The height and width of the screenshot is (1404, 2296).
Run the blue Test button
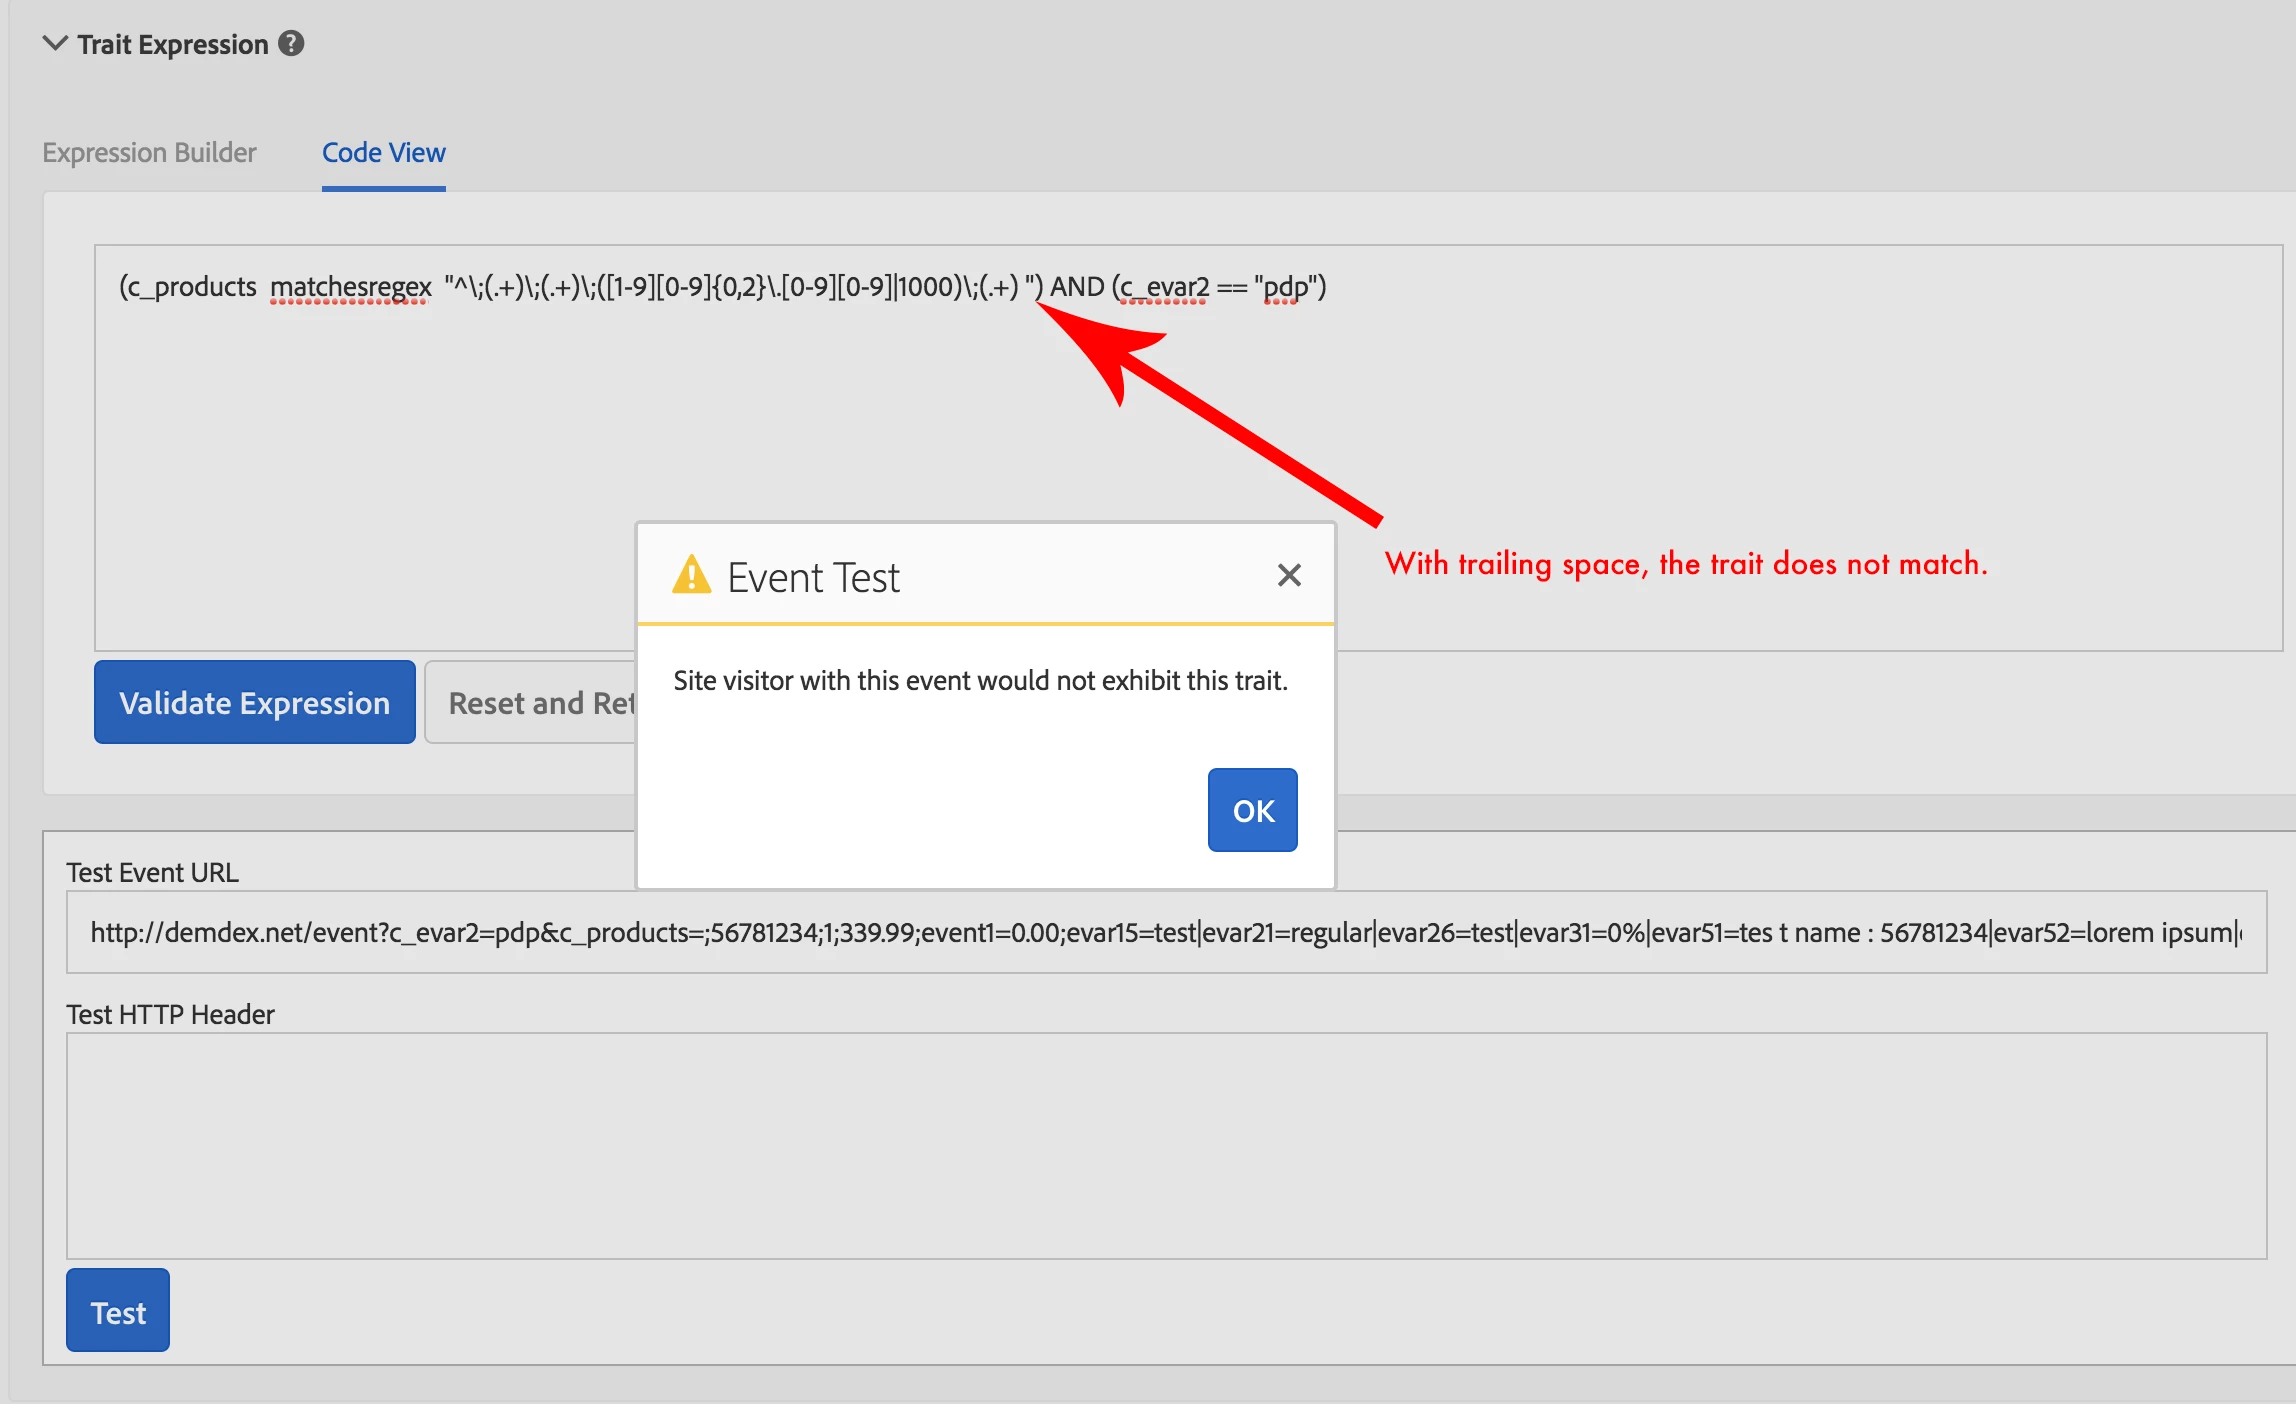click(118, 1311)
